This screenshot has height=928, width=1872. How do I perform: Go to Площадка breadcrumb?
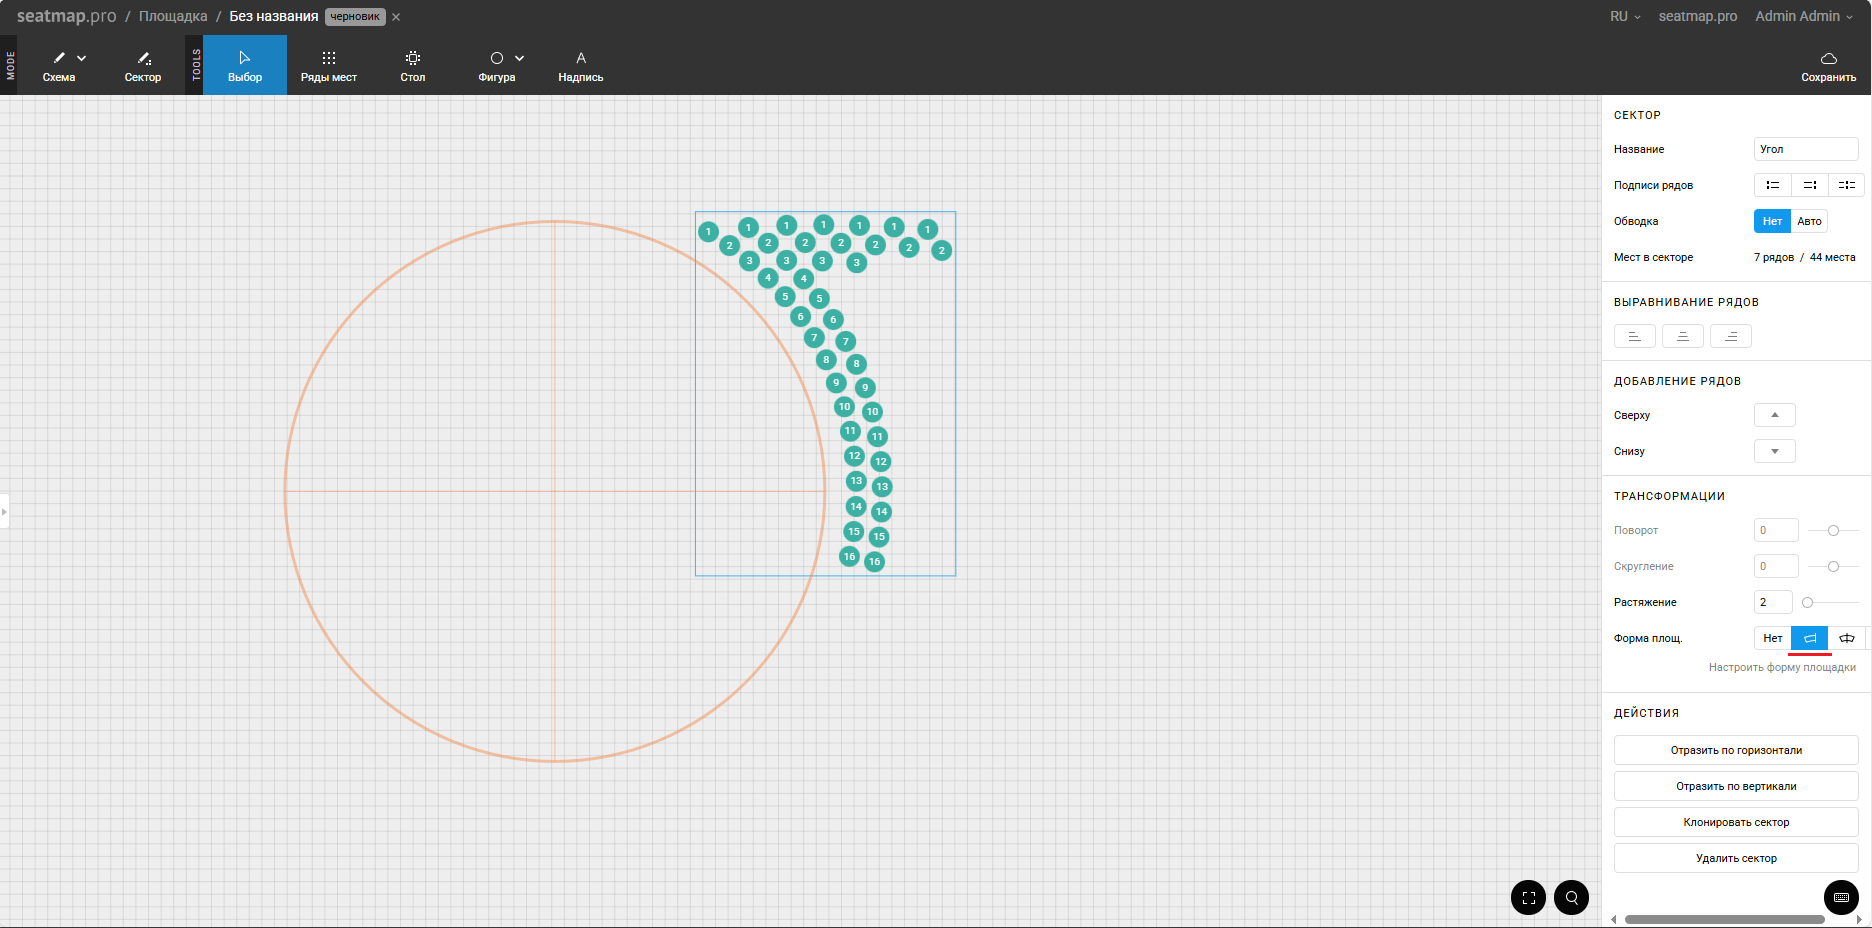[173, 16]
